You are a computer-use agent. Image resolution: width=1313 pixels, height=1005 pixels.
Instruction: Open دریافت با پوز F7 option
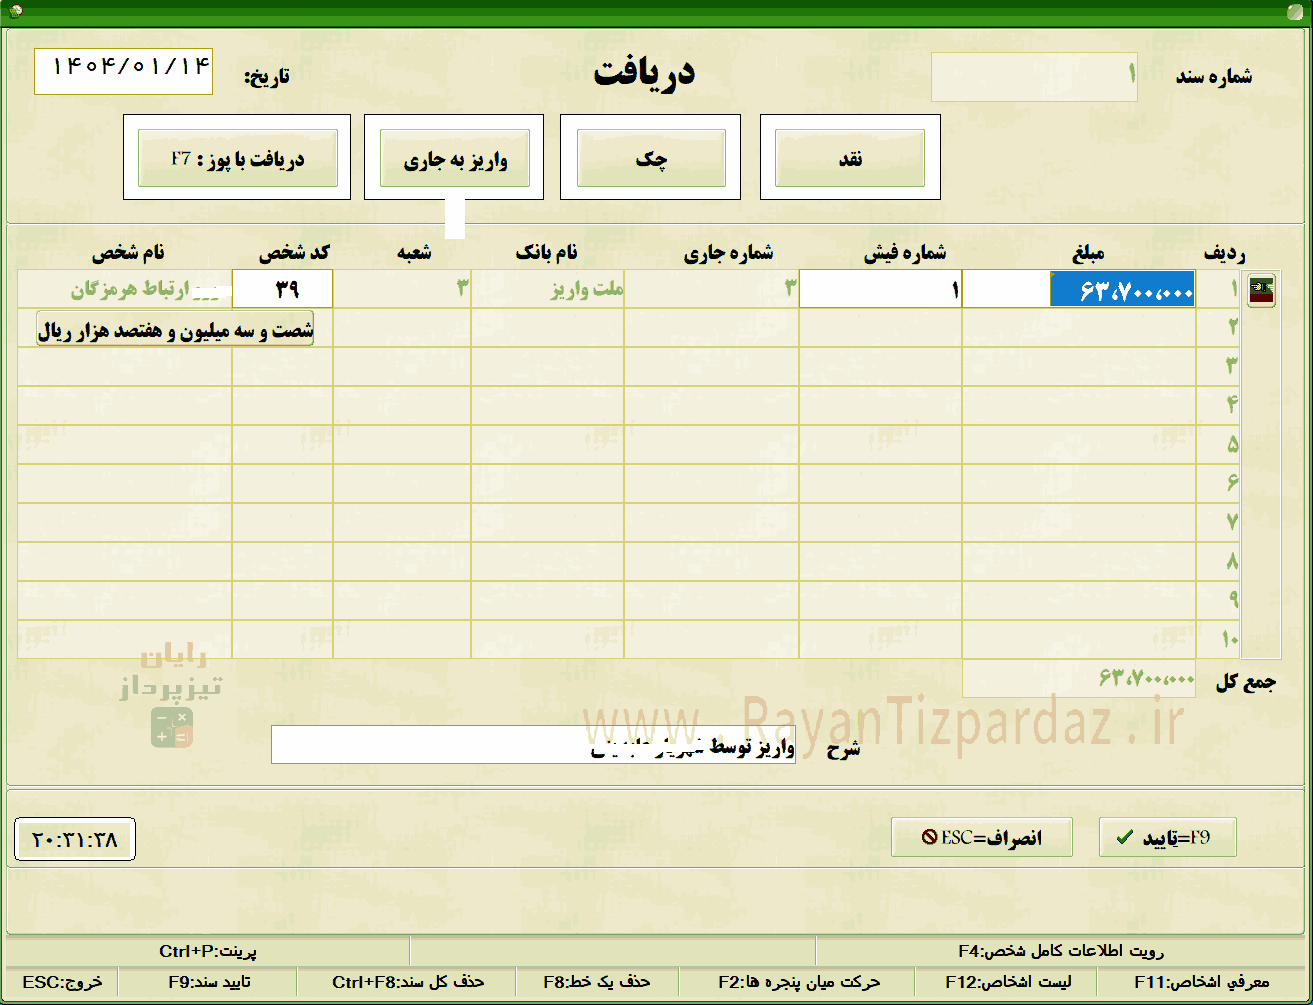click(237, 158)
